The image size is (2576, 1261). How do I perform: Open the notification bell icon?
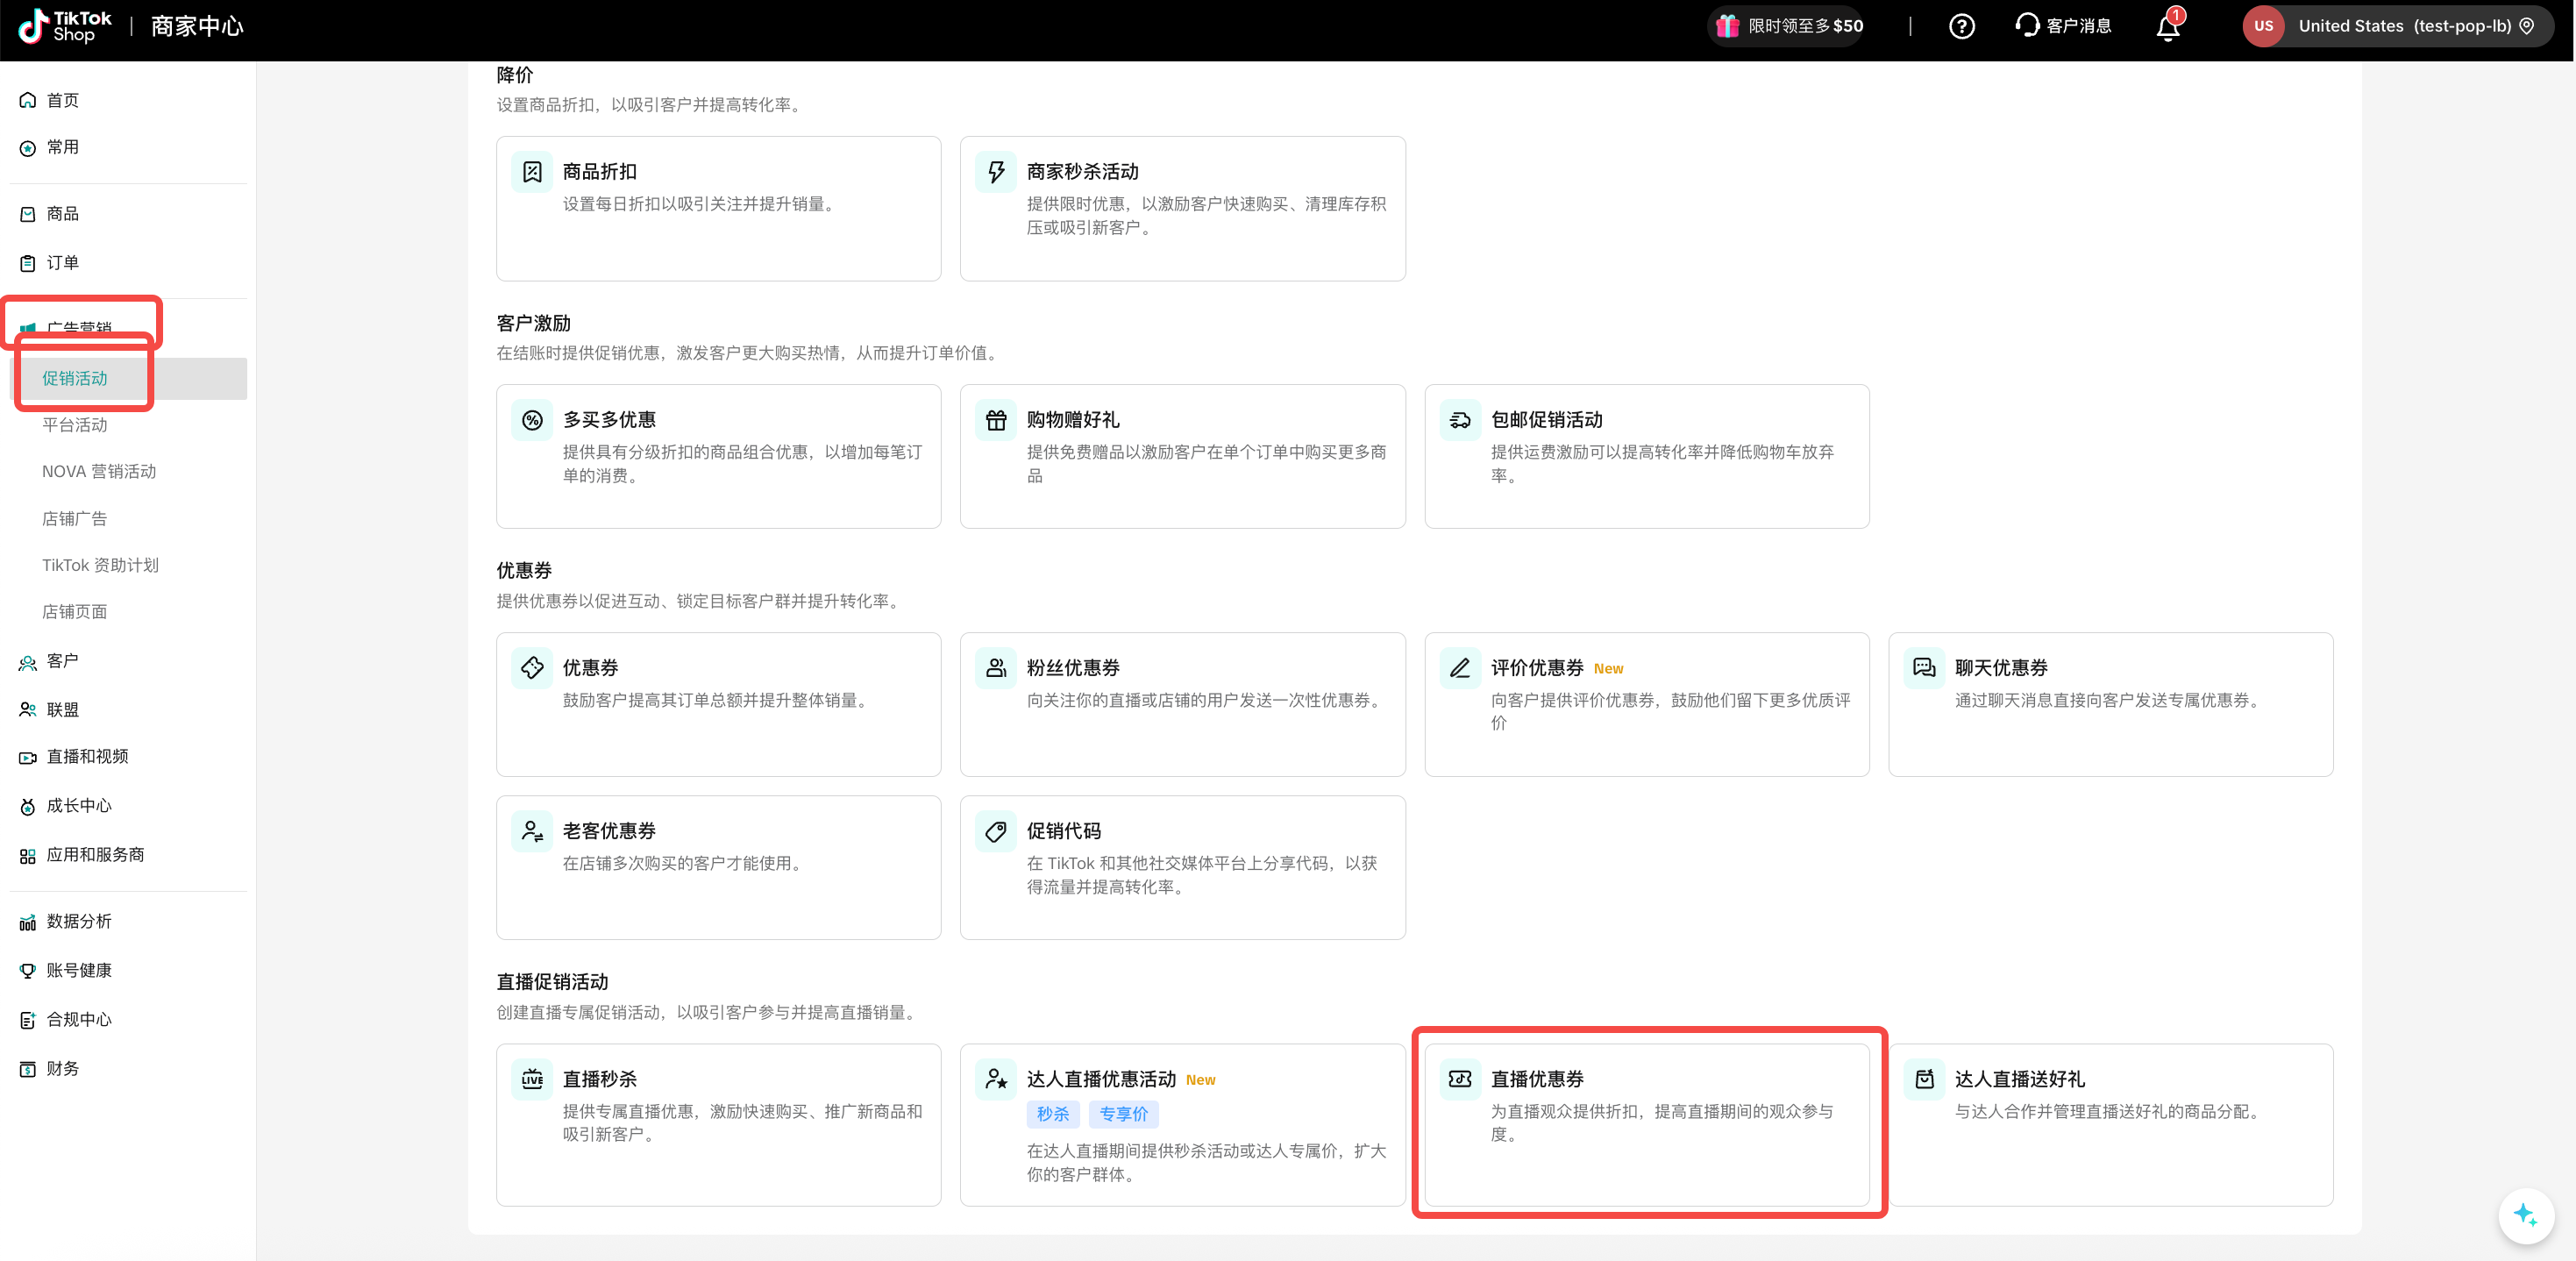click(2167, 27)
